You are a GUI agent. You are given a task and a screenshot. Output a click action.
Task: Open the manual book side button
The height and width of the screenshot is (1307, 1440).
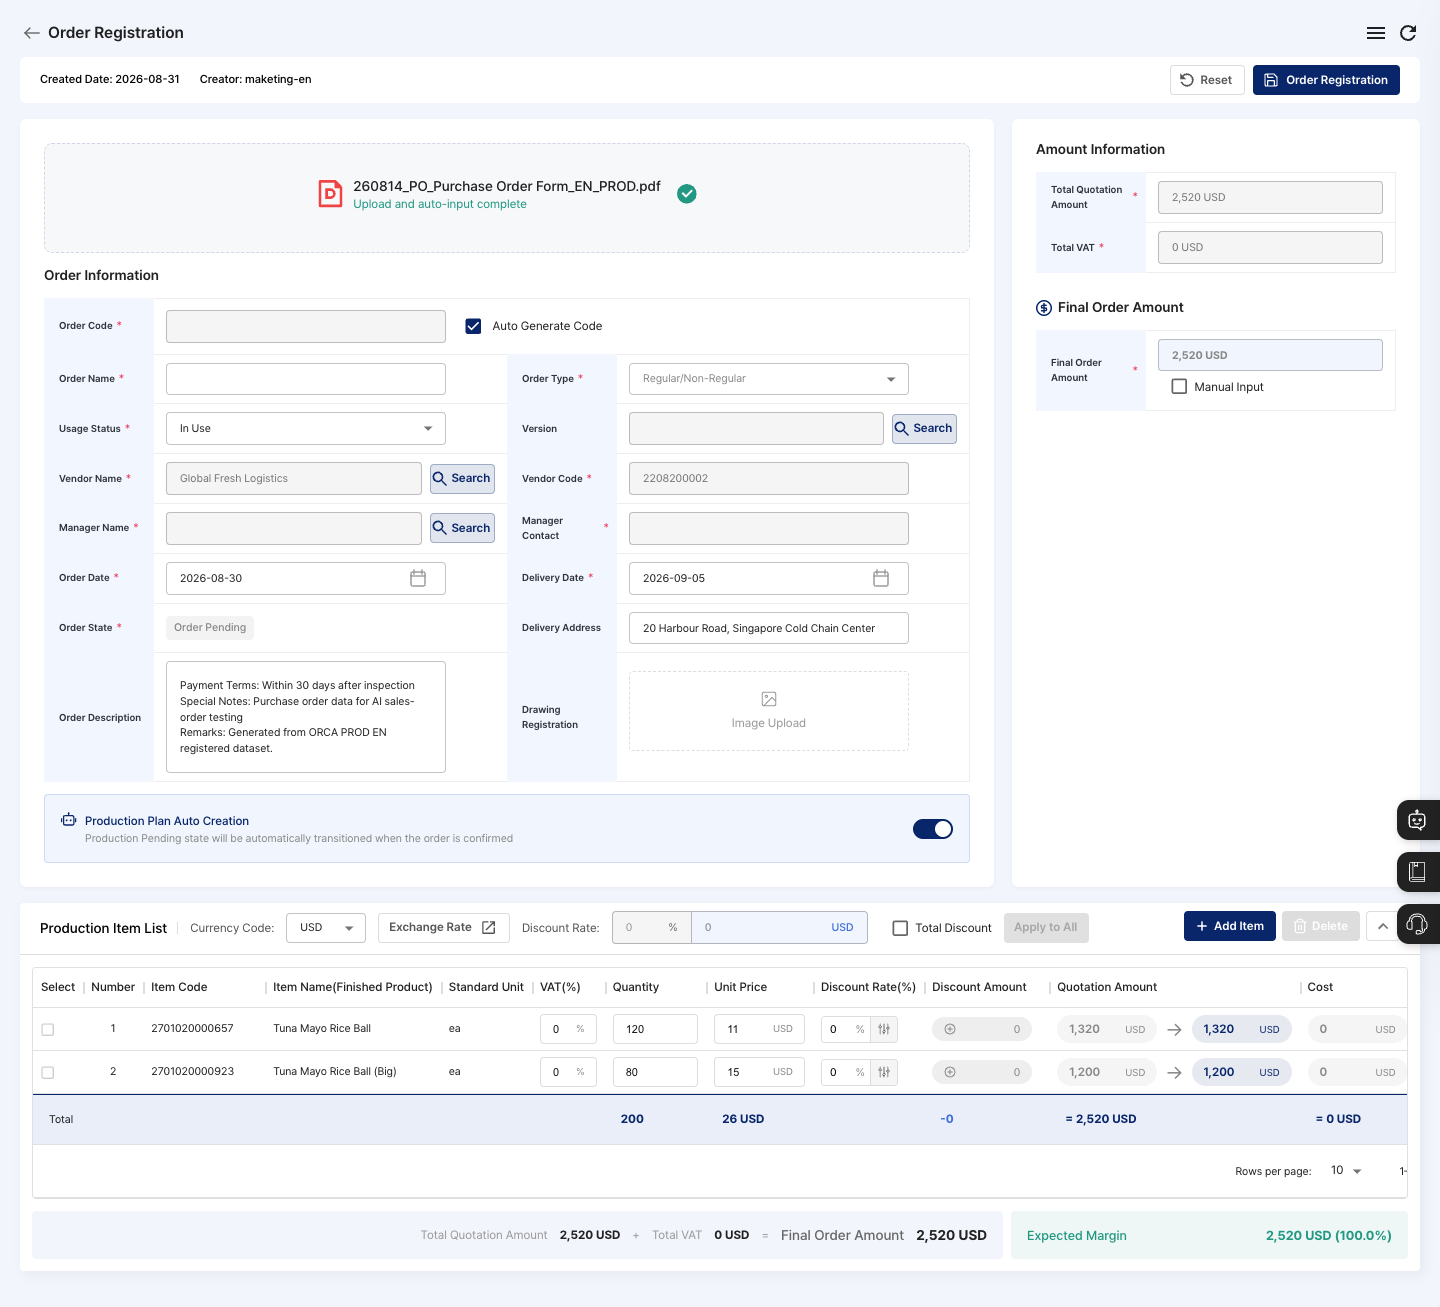tap(1418, 872)
